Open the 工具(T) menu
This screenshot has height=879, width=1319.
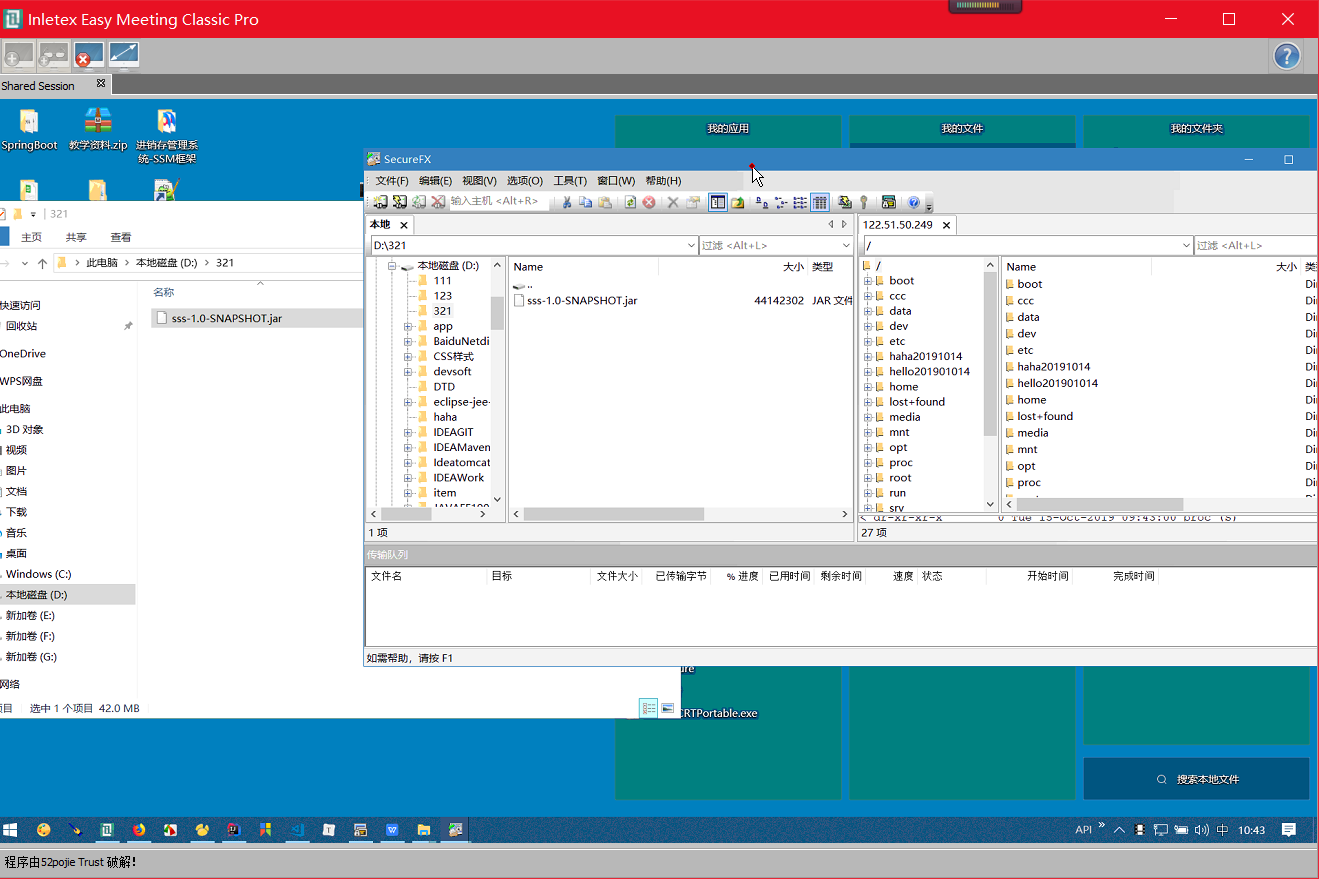[570, 181]
